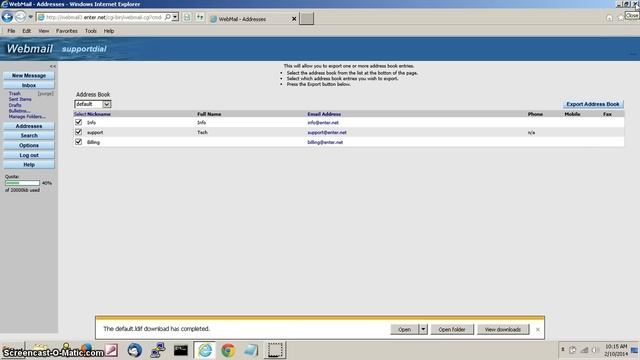Go back with the browser Back arrow
640x360 pixels.
(7, 17)
